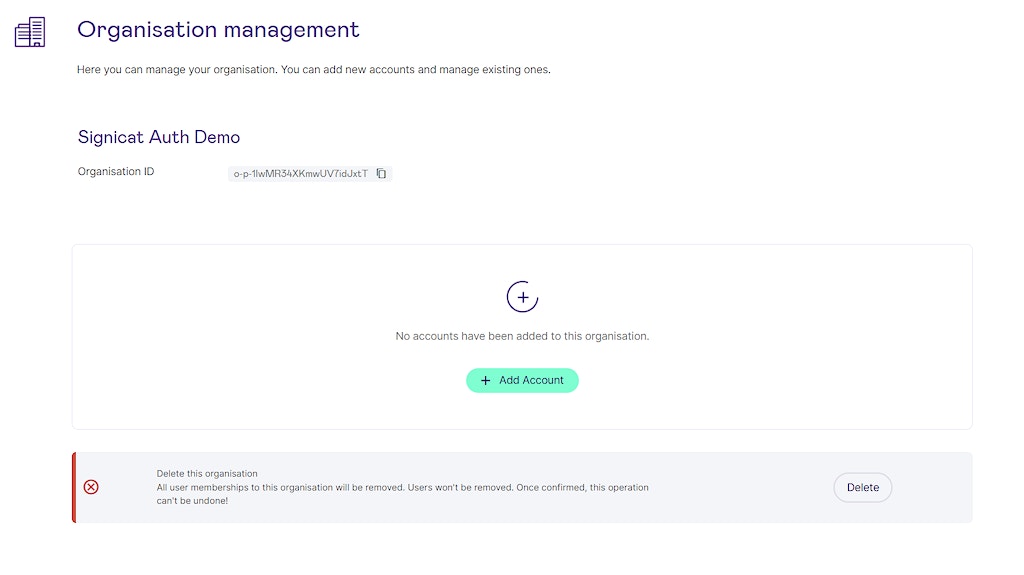This screenshot has width=1024, height=575.
Task: Copy the Organisation ID with the copy icon
Action: point(381,173)
